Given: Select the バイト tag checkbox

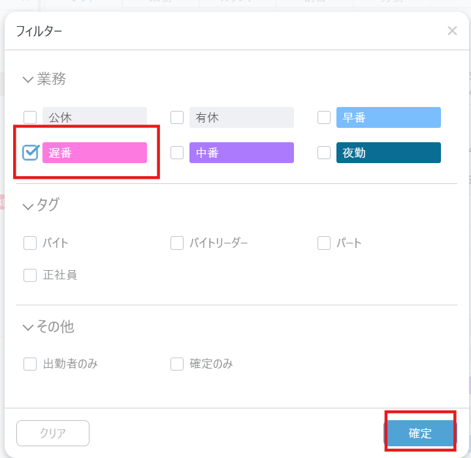Looking at the screenshot, I should click(30, 243).
